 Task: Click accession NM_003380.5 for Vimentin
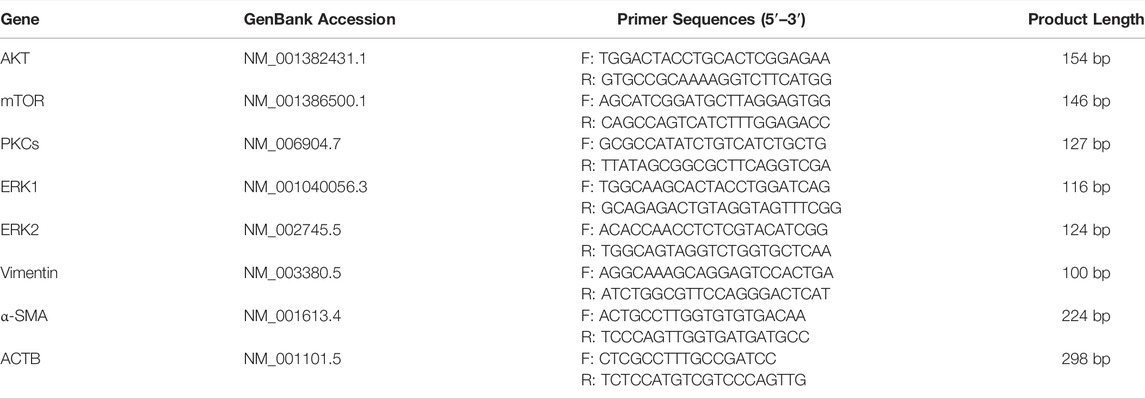(x=292, y=273)
